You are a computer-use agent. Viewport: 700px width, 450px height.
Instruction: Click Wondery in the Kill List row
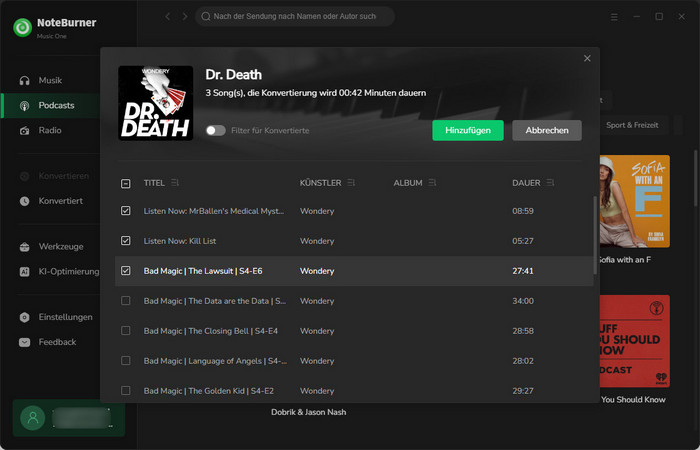tap(317, 241)
